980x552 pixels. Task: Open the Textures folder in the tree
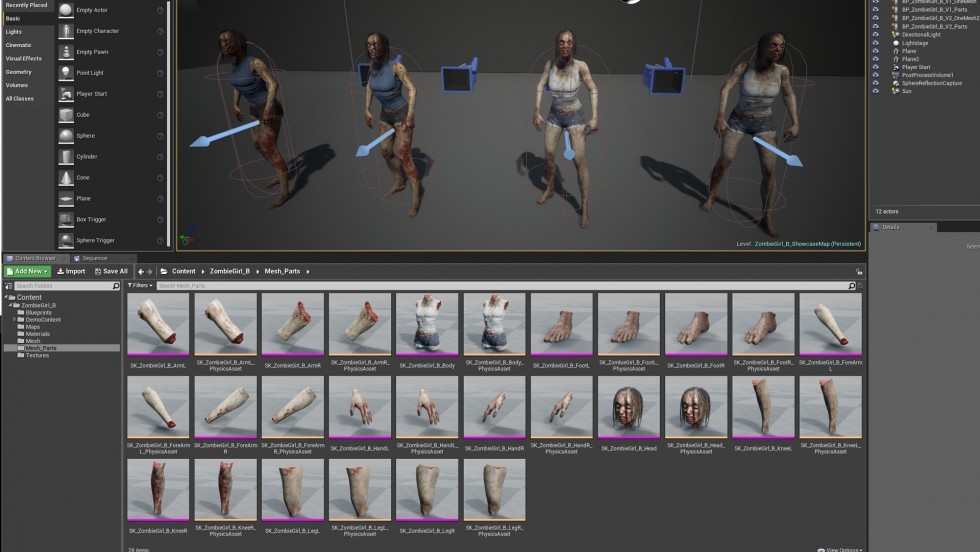point(36,355)
